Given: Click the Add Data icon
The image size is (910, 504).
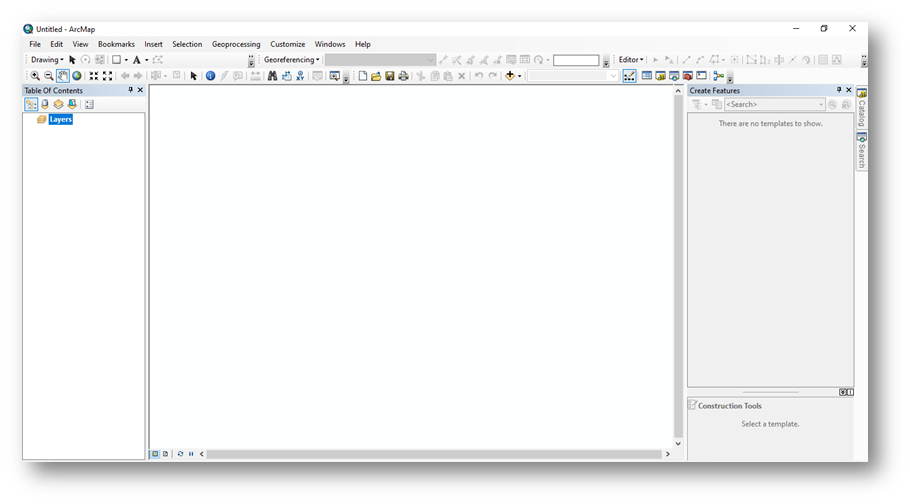Looking at the screenshot, I should point(510,75).
